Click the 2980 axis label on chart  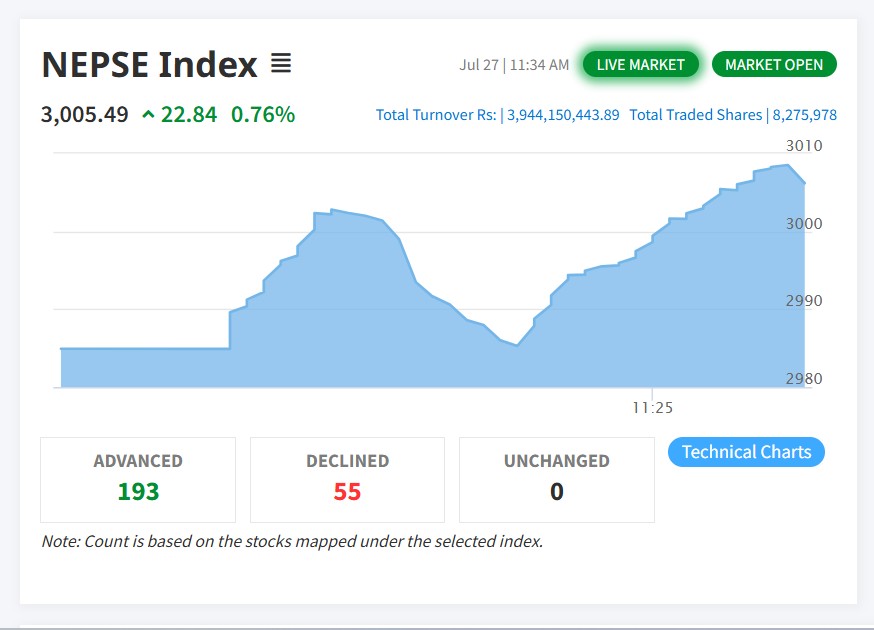point(804,379)
